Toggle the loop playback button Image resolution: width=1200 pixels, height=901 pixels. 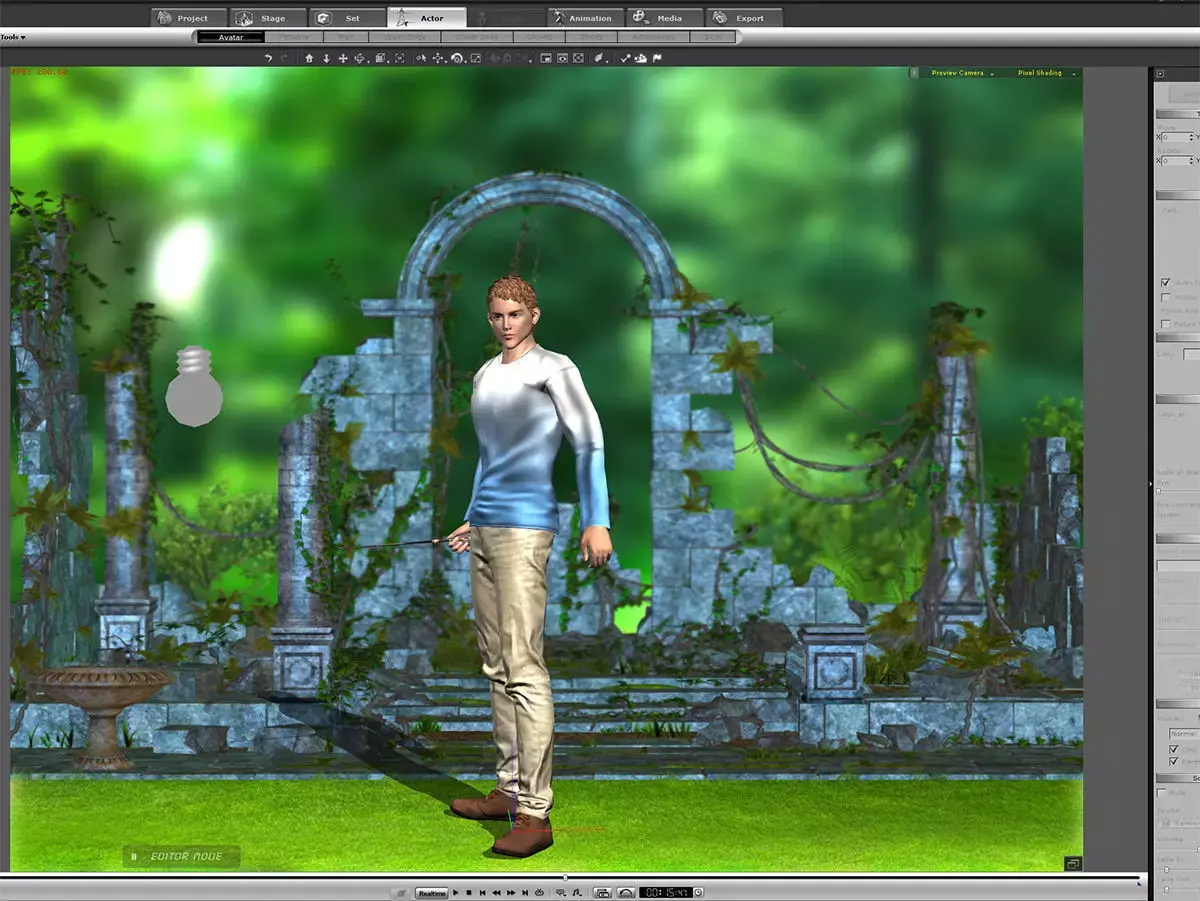click(539, 892)
